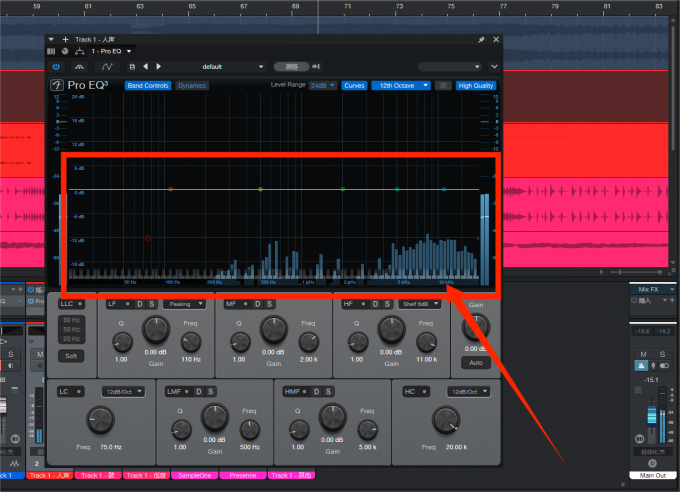
Task: Click the LF Freq knob 110 Hz
Action: coord(191,342)
